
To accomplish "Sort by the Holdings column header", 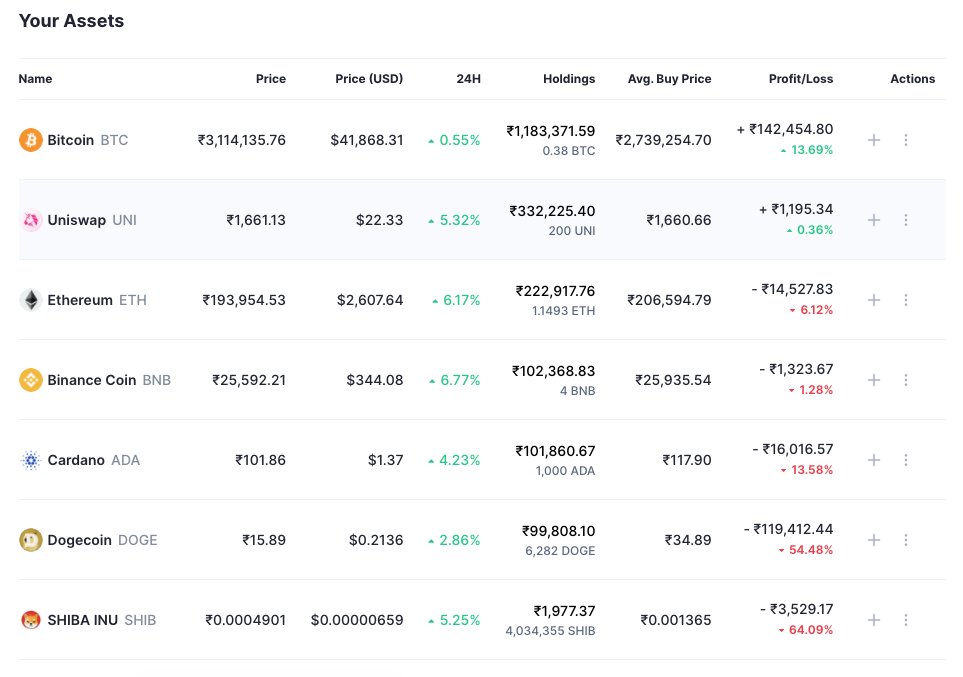I will 569,79.
